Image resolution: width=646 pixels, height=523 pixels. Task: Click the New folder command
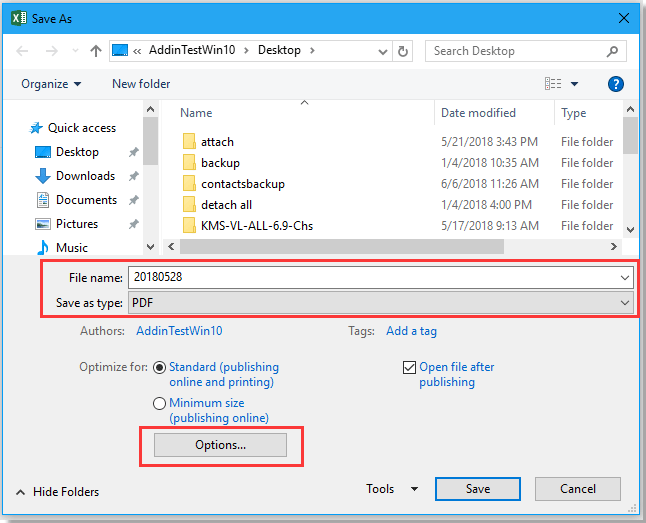(141, 84)
